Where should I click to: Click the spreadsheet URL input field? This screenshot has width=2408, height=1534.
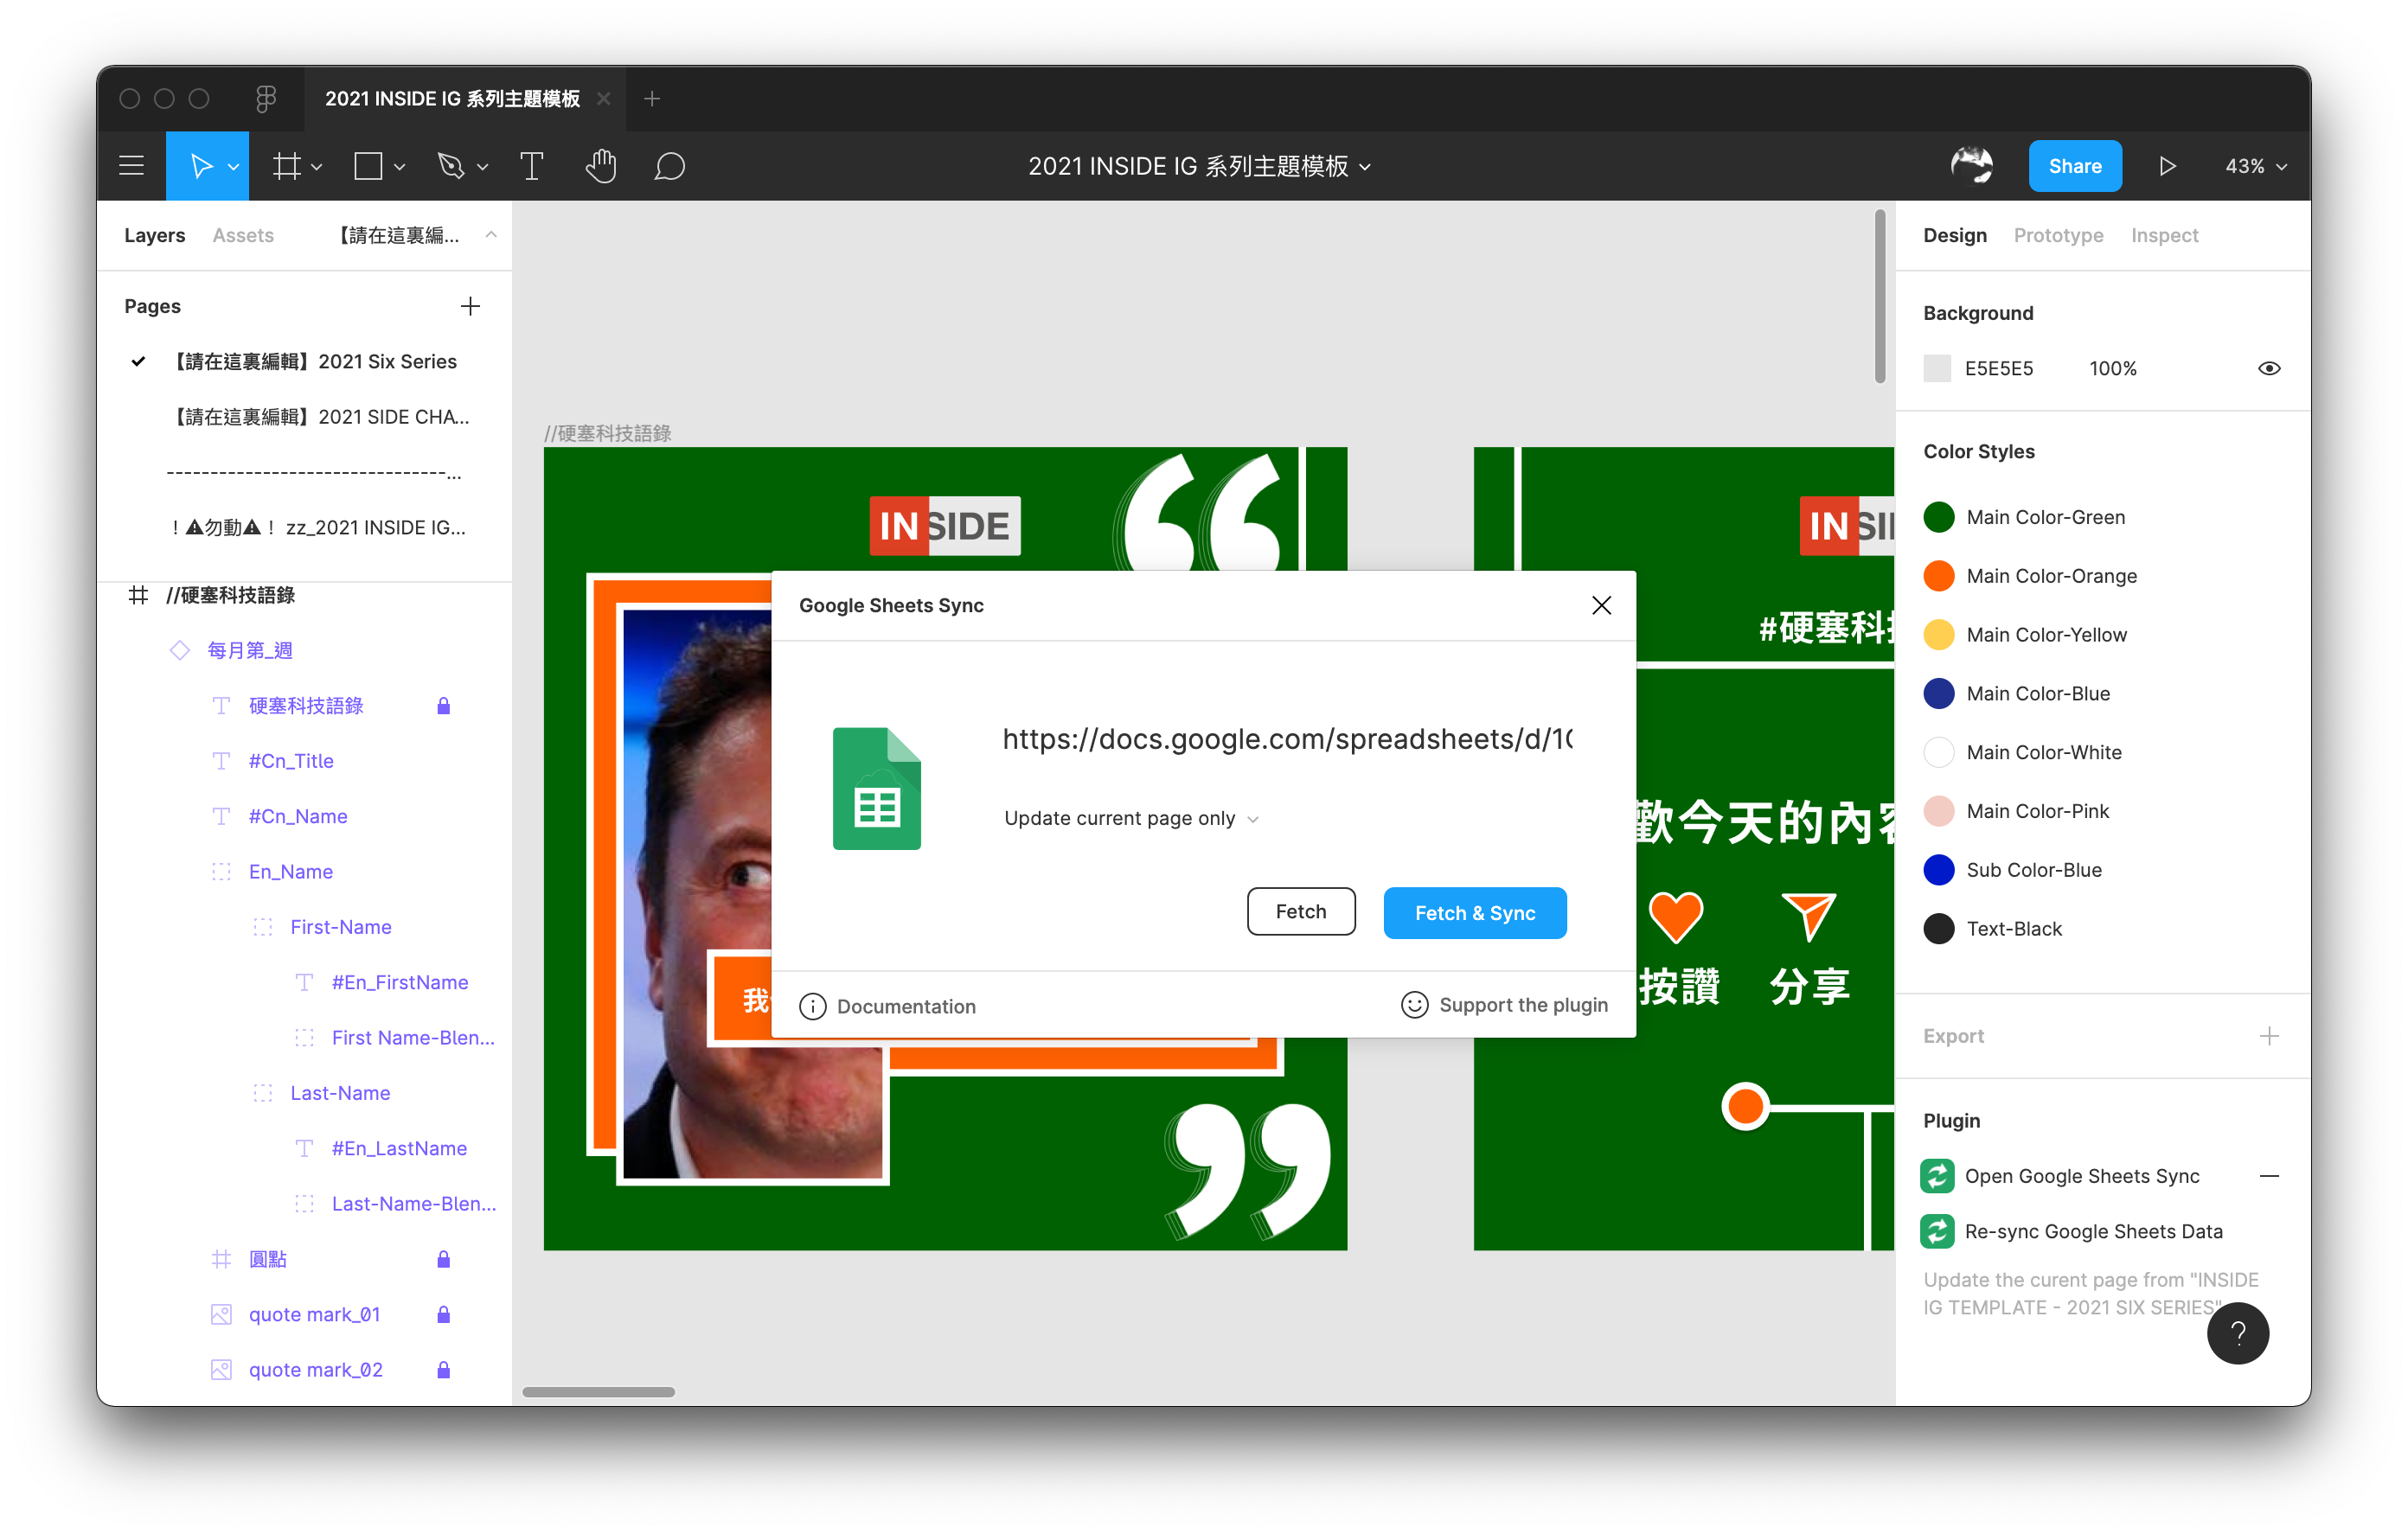coord(1287,739)
